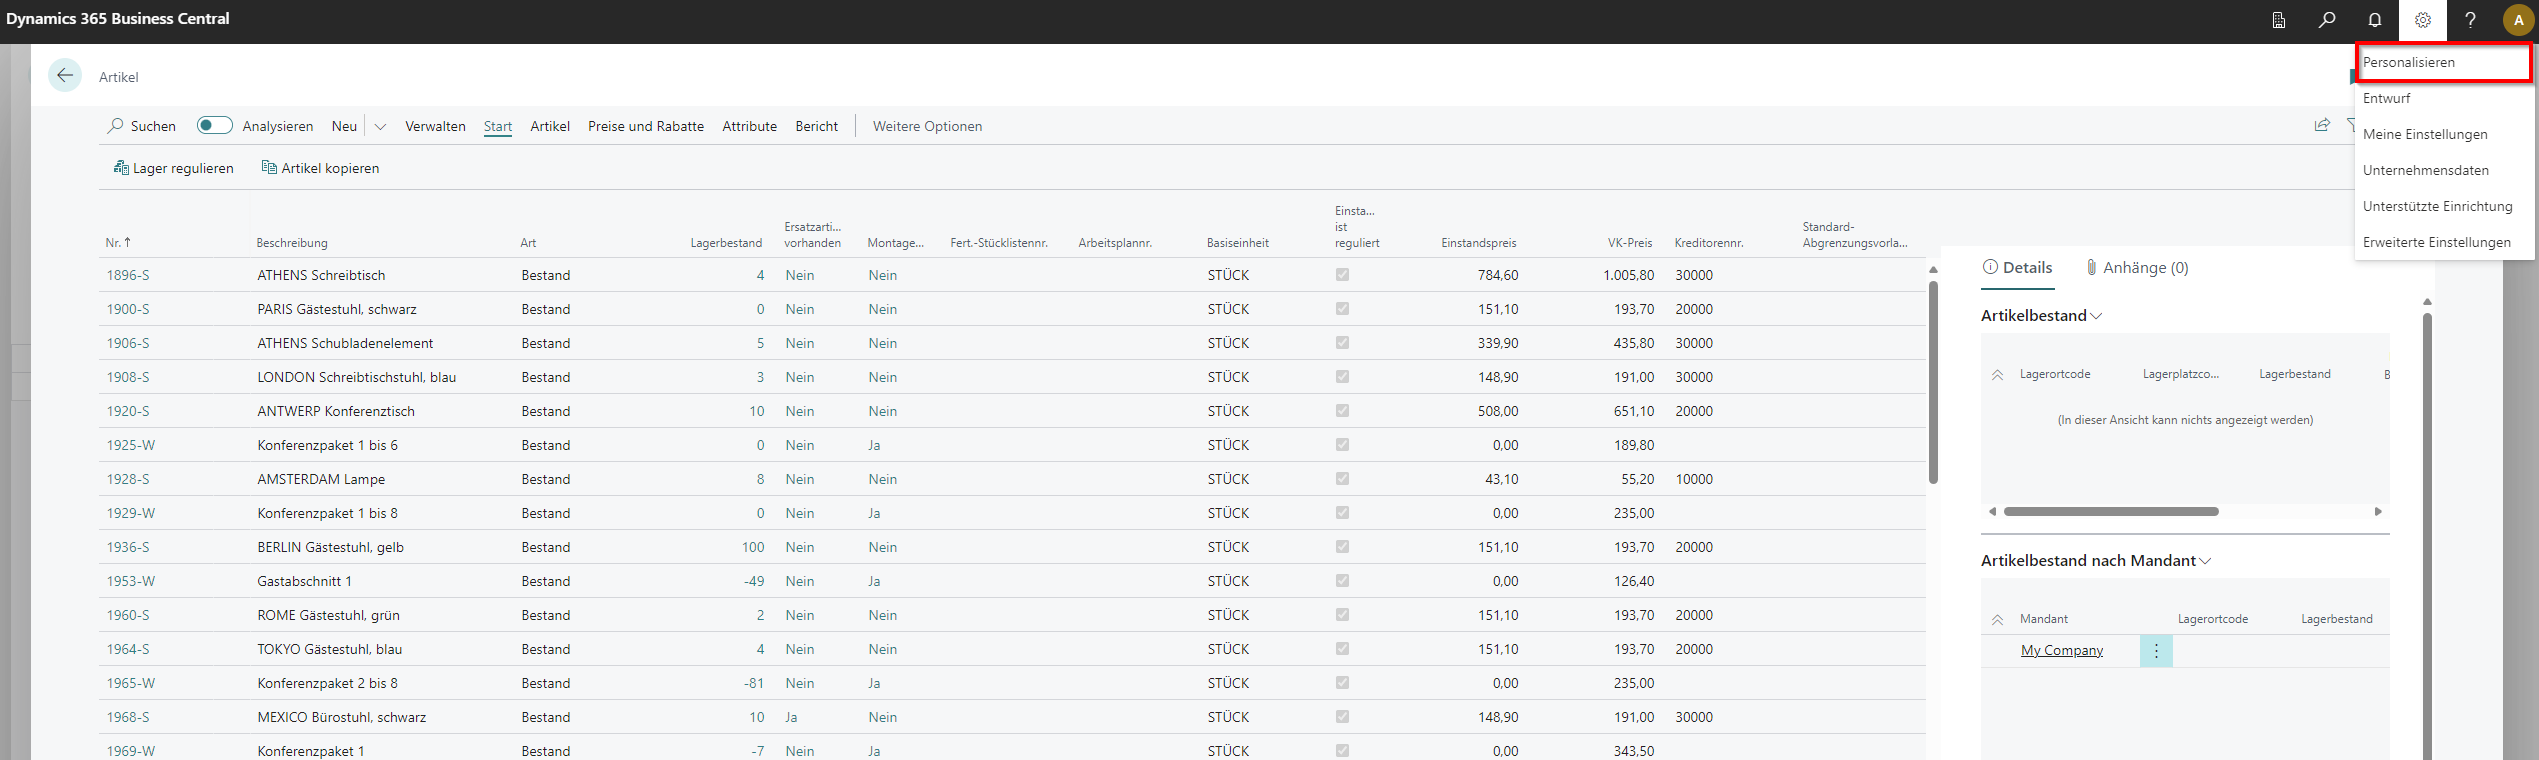Open the search magnifier in top bar
The height and width of the screenshot is (760, 2539).
coord(2327,20)
